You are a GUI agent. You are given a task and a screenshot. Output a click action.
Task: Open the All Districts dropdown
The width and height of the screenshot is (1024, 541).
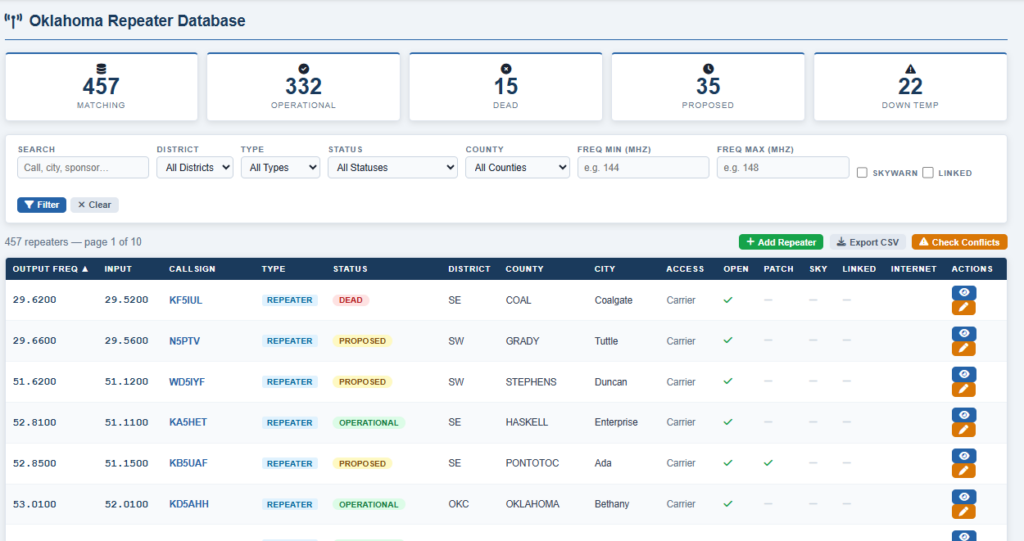tap(195, 168)
